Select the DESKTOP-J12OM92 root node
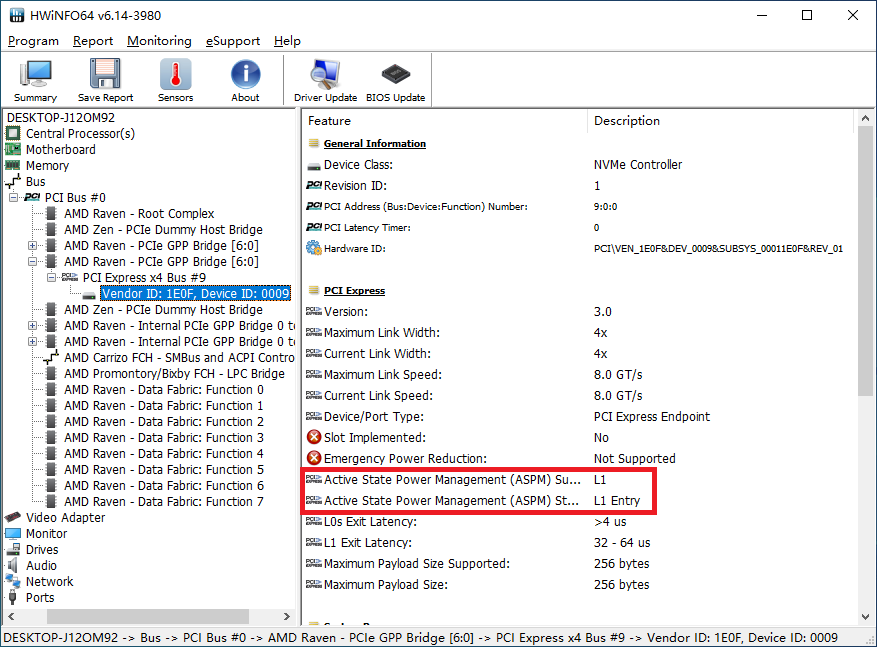The height and width of the screenshot is (647, 877). coord(60,117)
